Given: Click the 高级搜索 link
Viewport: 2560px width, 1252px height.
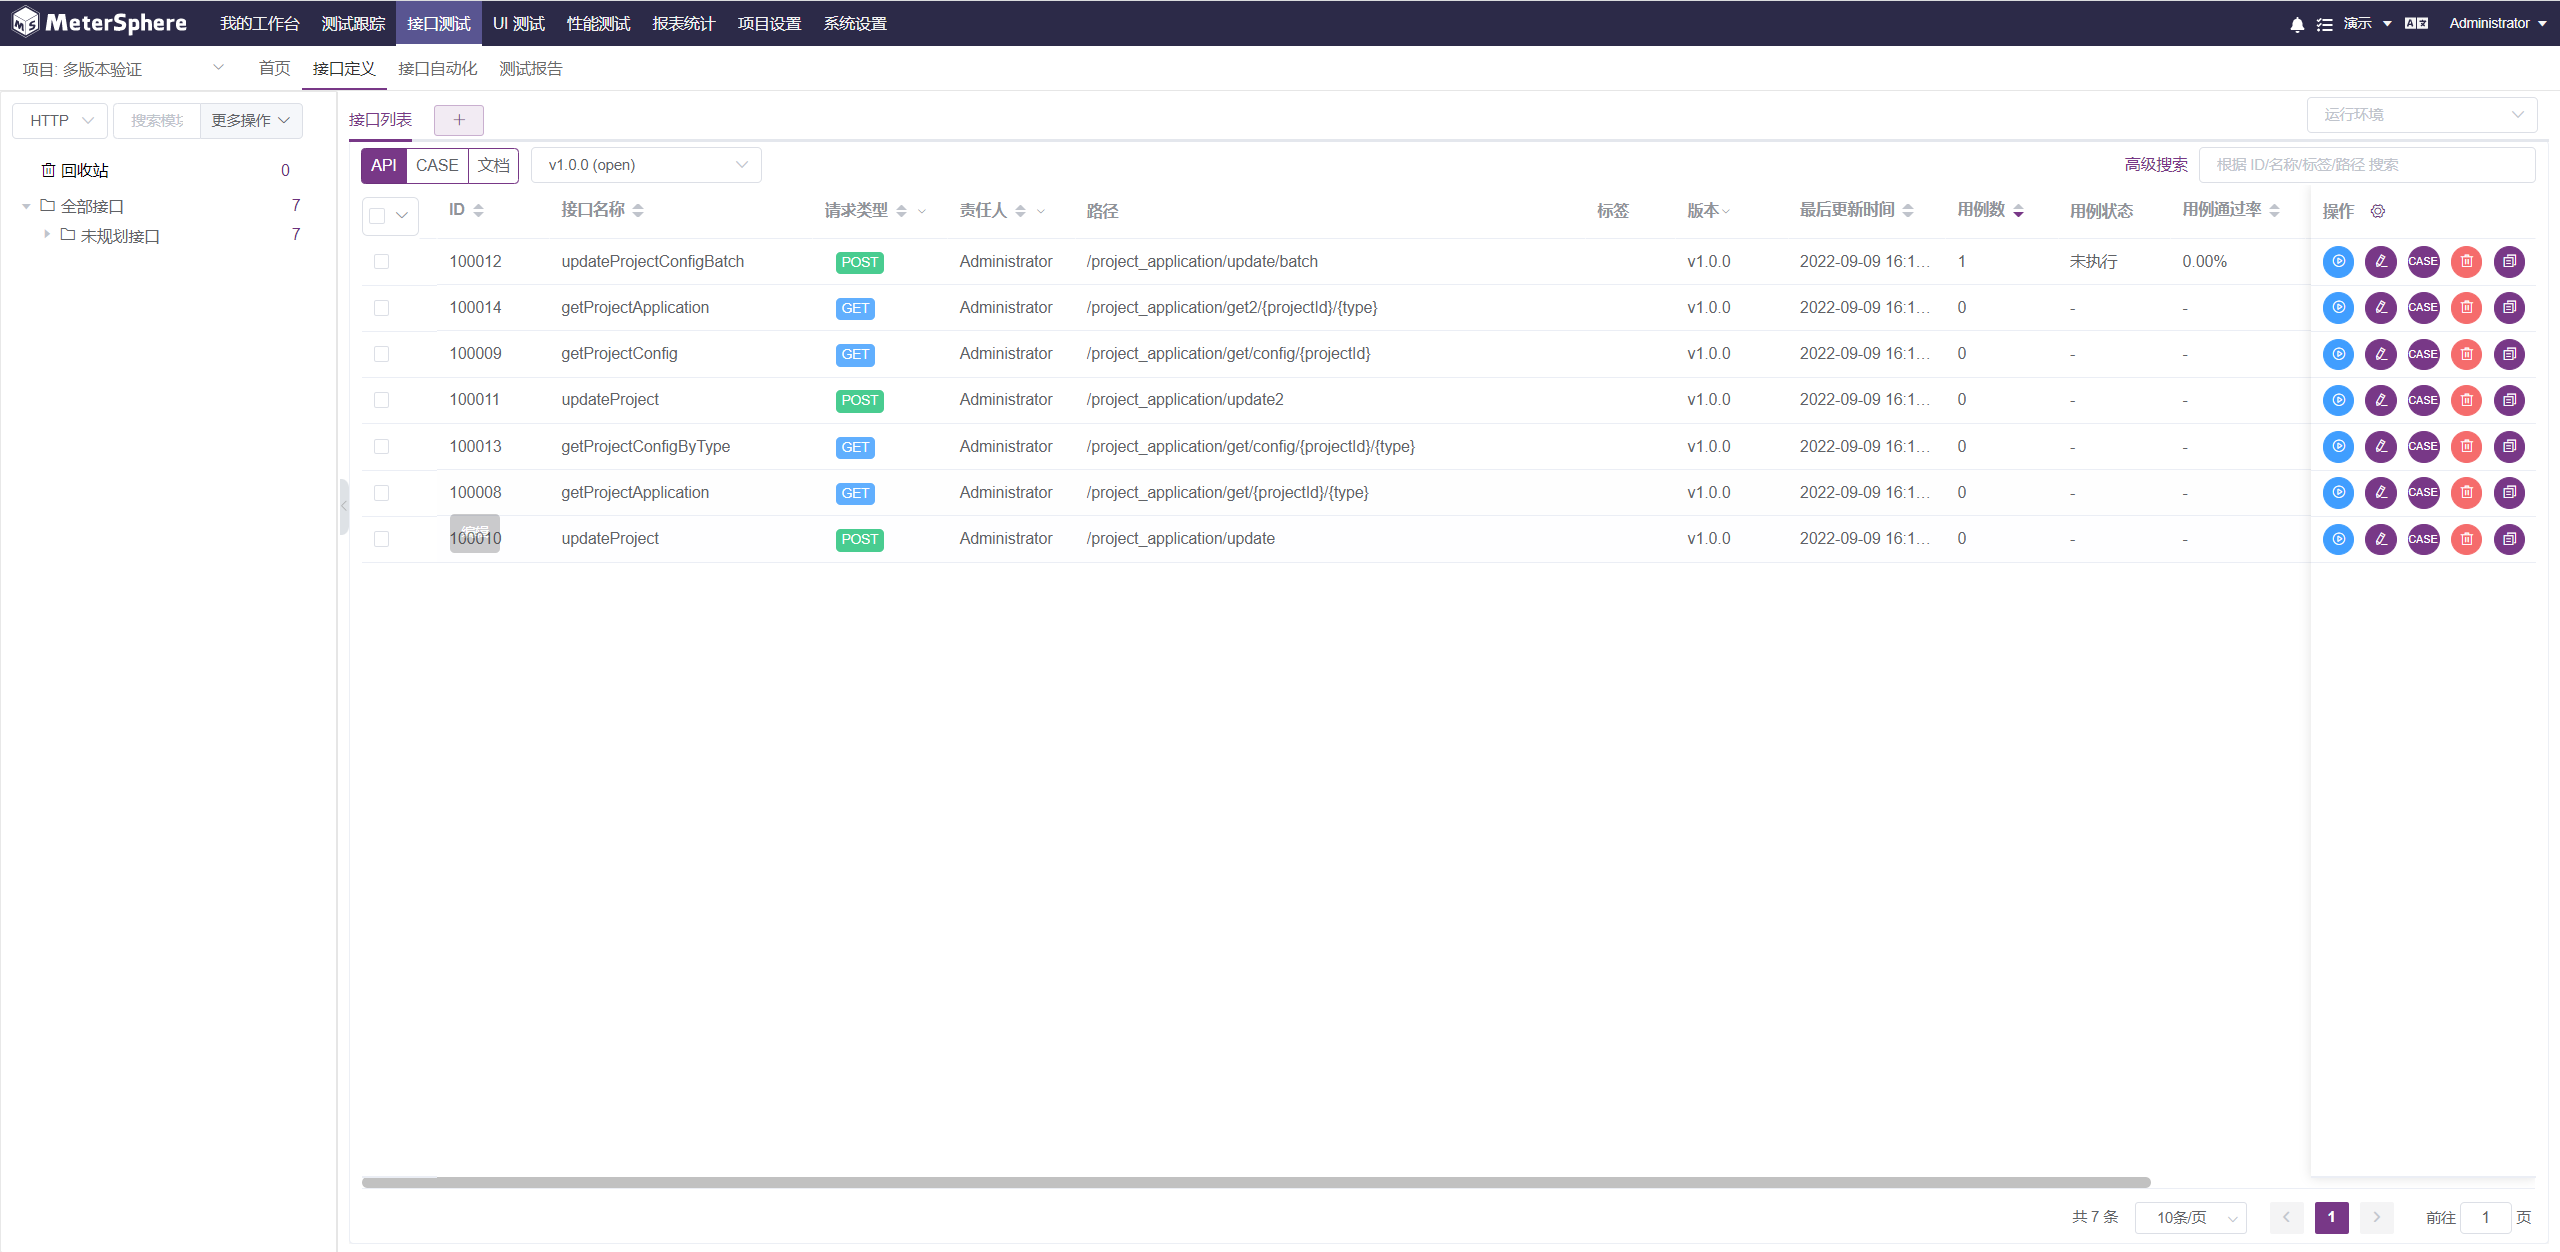Looking at the screenshot, I should coord(2156,165).
